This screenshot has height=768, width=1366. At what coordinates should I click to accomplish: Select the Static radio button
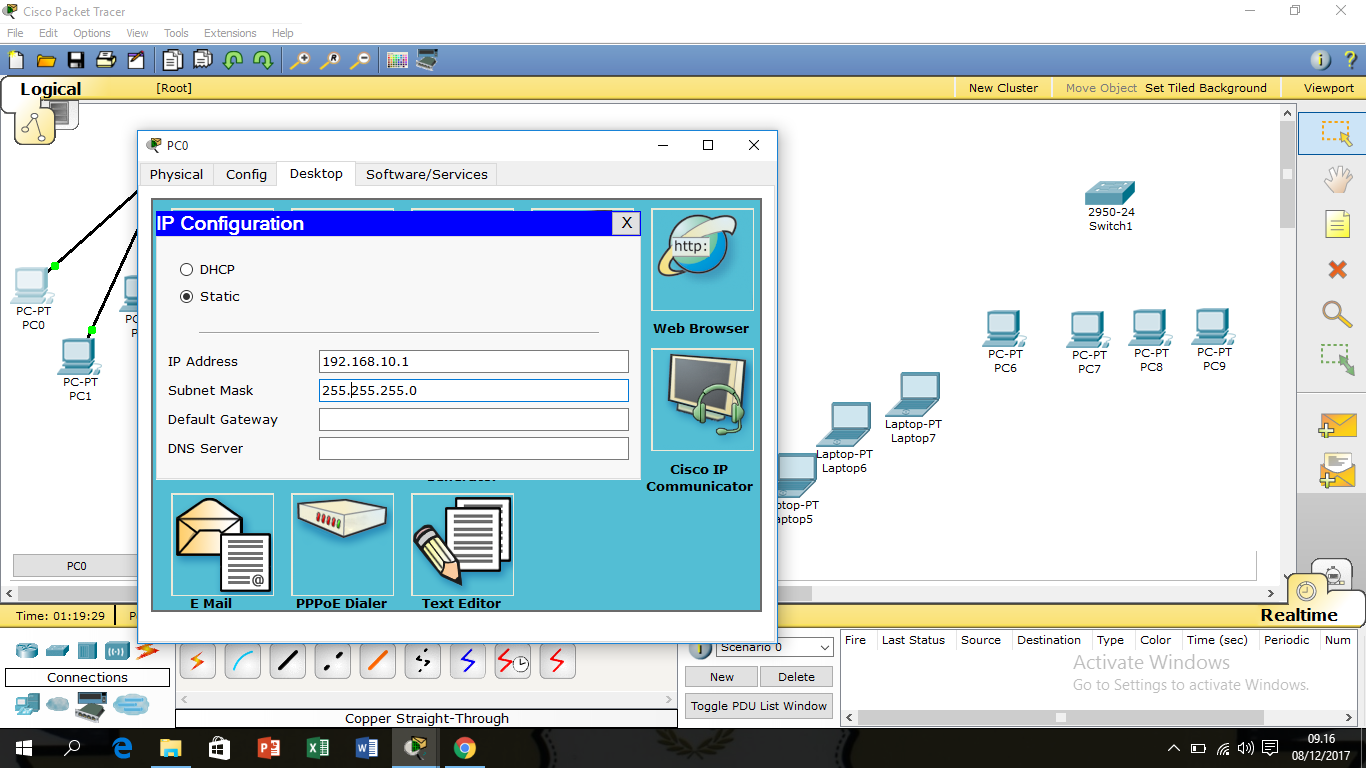click(186, 297)
